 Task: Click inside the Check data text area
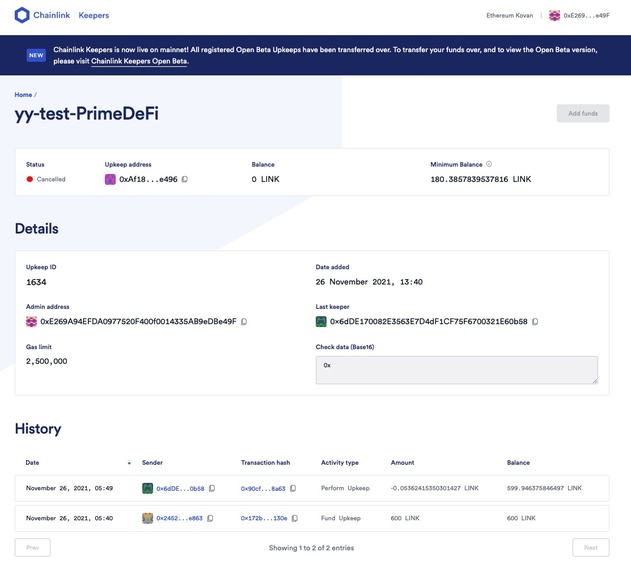[x=456, y=370]
